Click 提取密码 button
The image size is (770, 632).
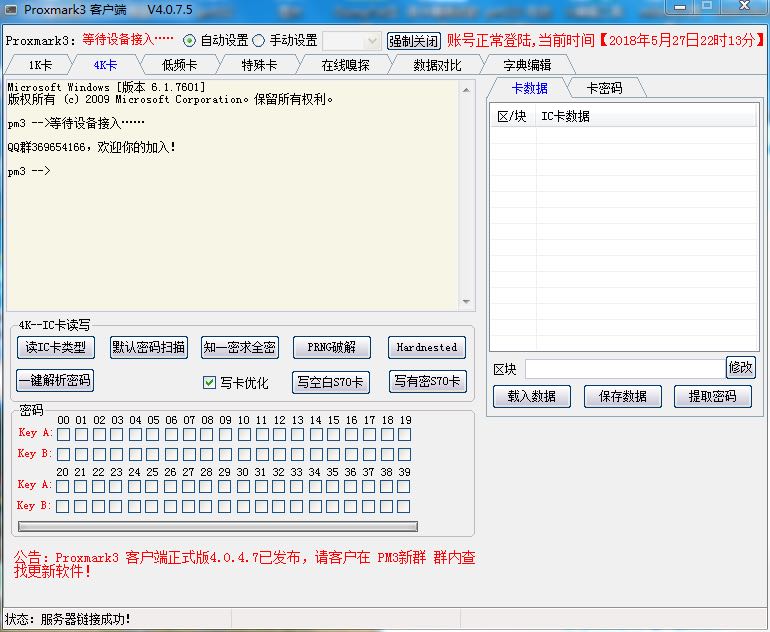713,396
